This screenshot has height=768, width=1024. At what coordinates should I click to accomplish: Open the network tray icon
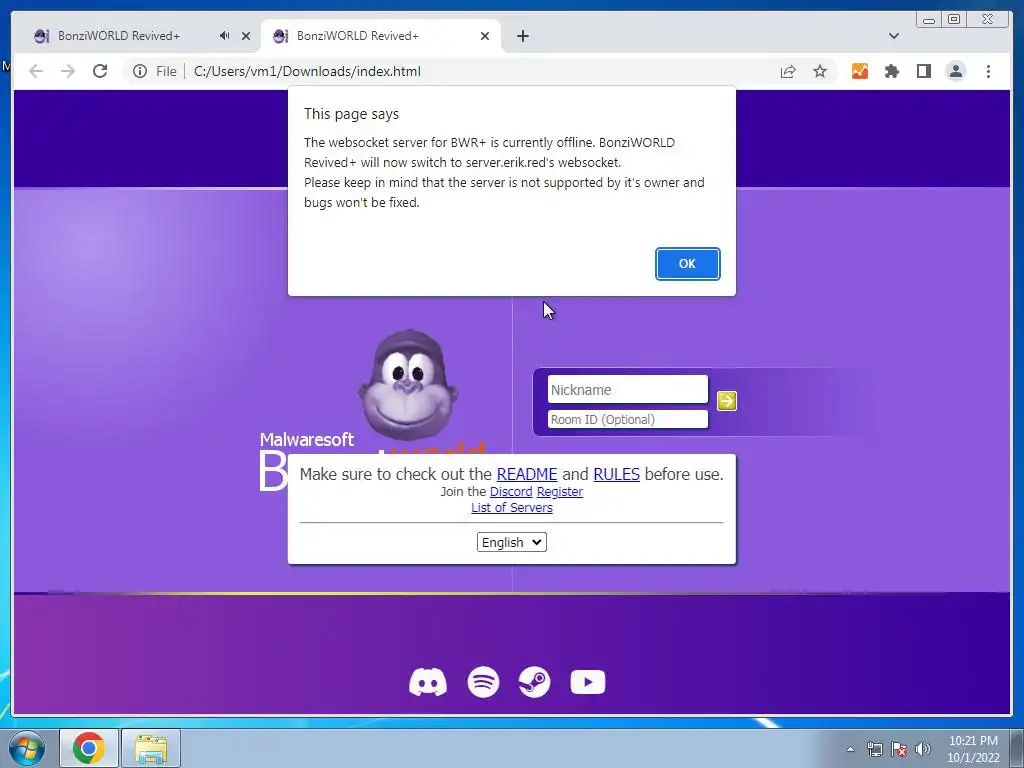(874, 749)
